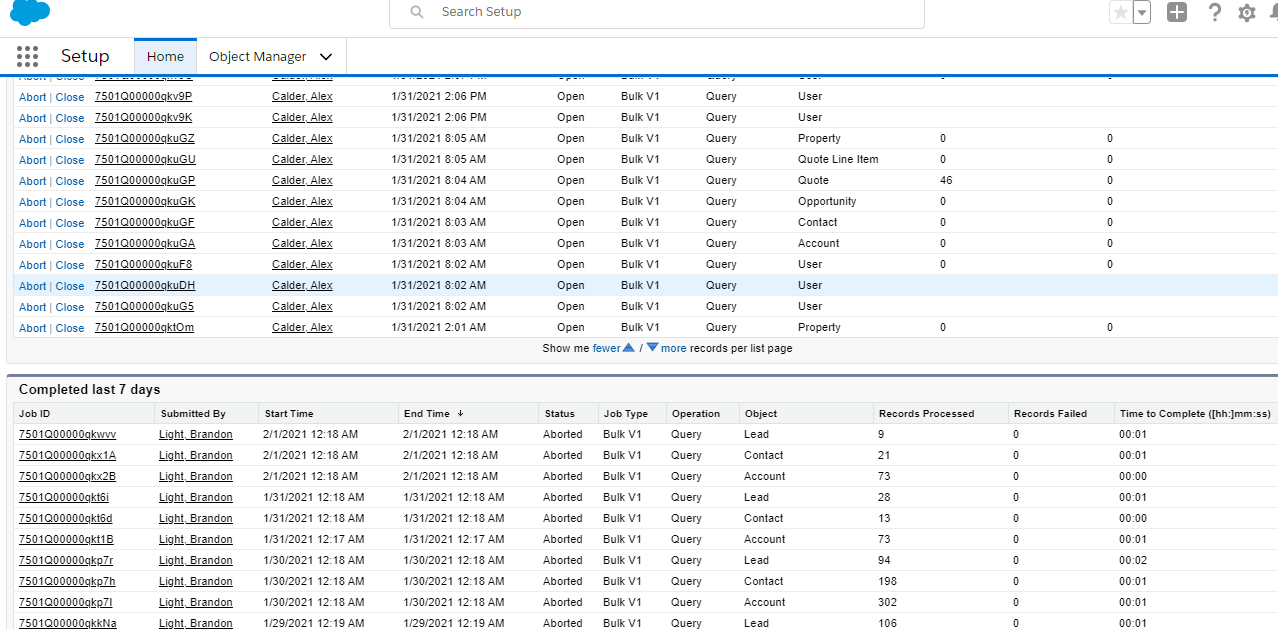Open the App Launcher grid icon
The height and width of the screenshot is (629, 1278).
click(27, 56)
